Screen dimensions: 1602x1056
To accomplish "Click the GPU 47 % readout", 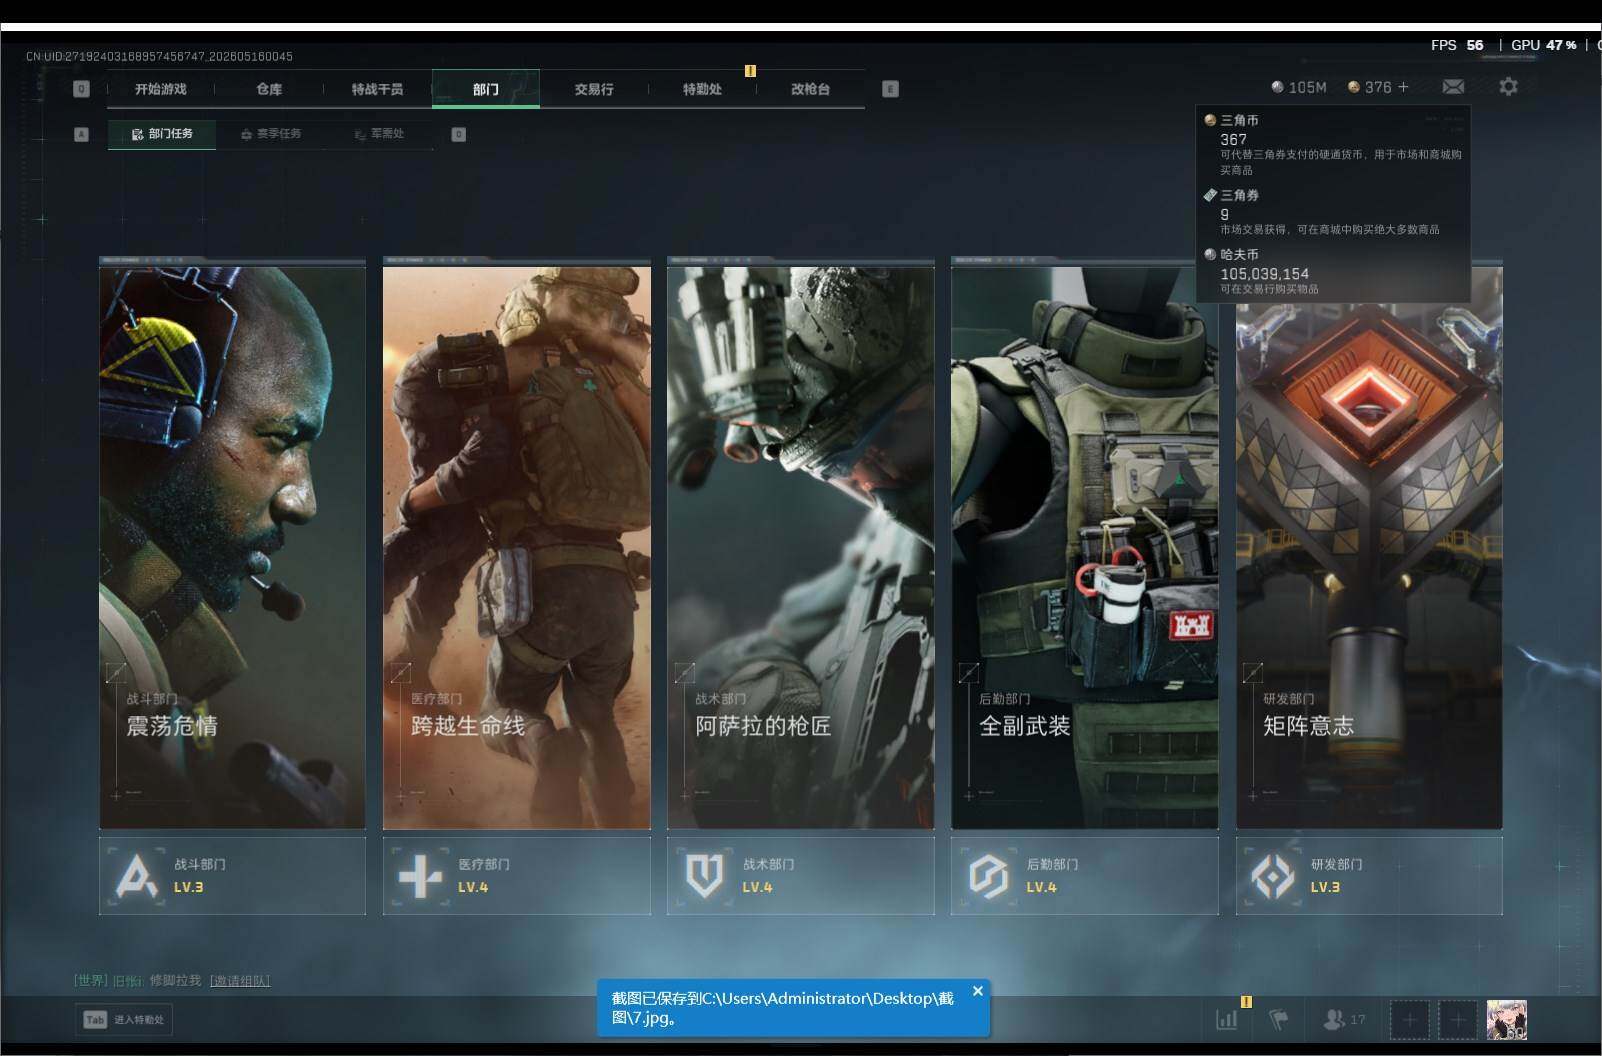I will [x=1543, y=45].
